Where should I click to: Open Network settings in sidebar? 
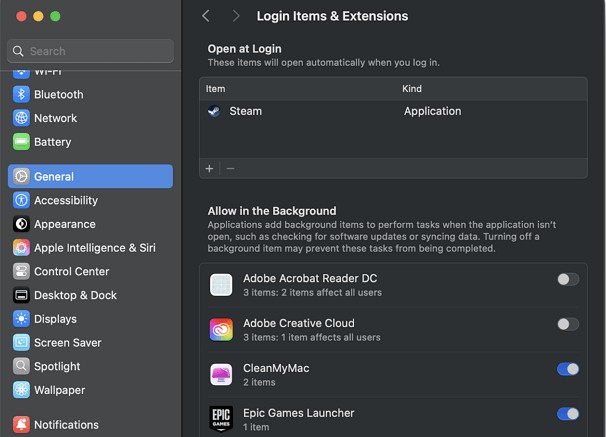[x=55, y=118]
